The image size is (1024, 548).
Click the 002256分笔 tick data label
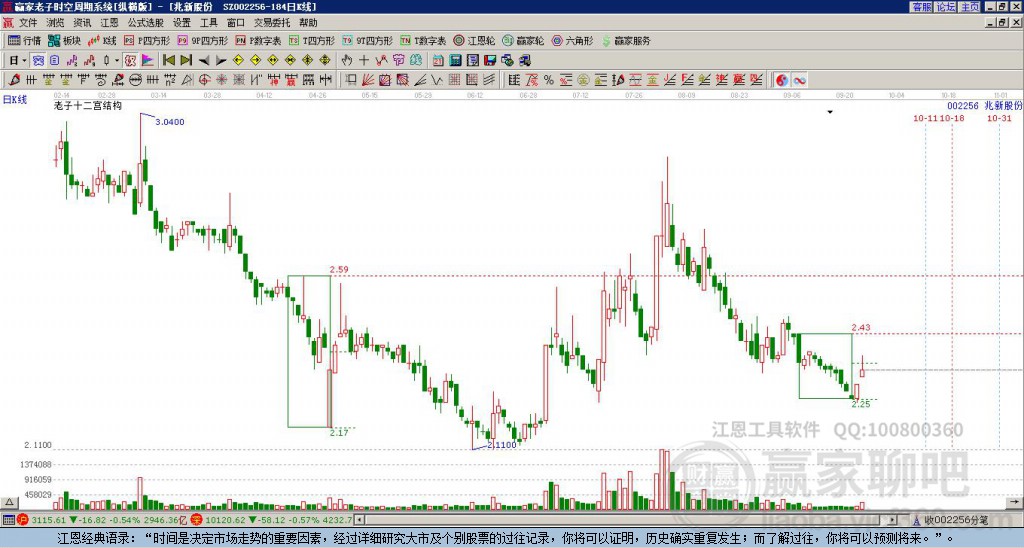click(955, 520)
